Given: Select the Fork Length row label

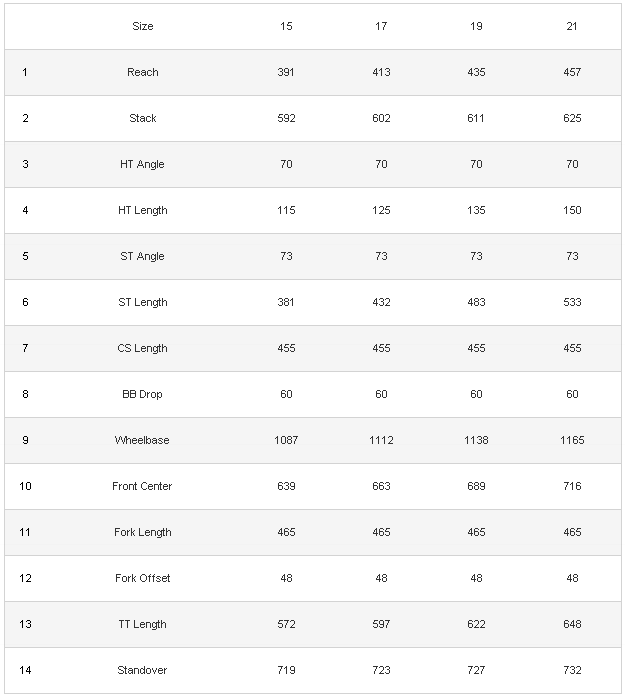Looking at the screenshot, I should pyautogui.click(x=143, y=532).
